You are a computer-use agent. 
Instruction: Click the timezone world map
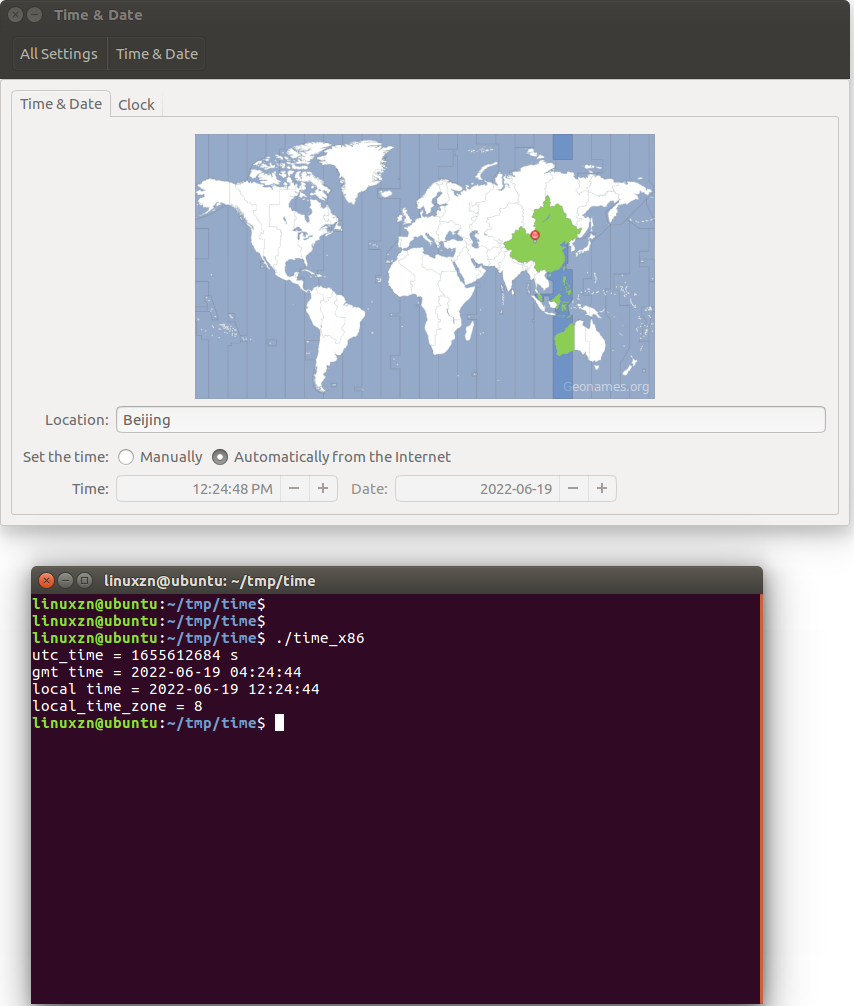(425, 266)
